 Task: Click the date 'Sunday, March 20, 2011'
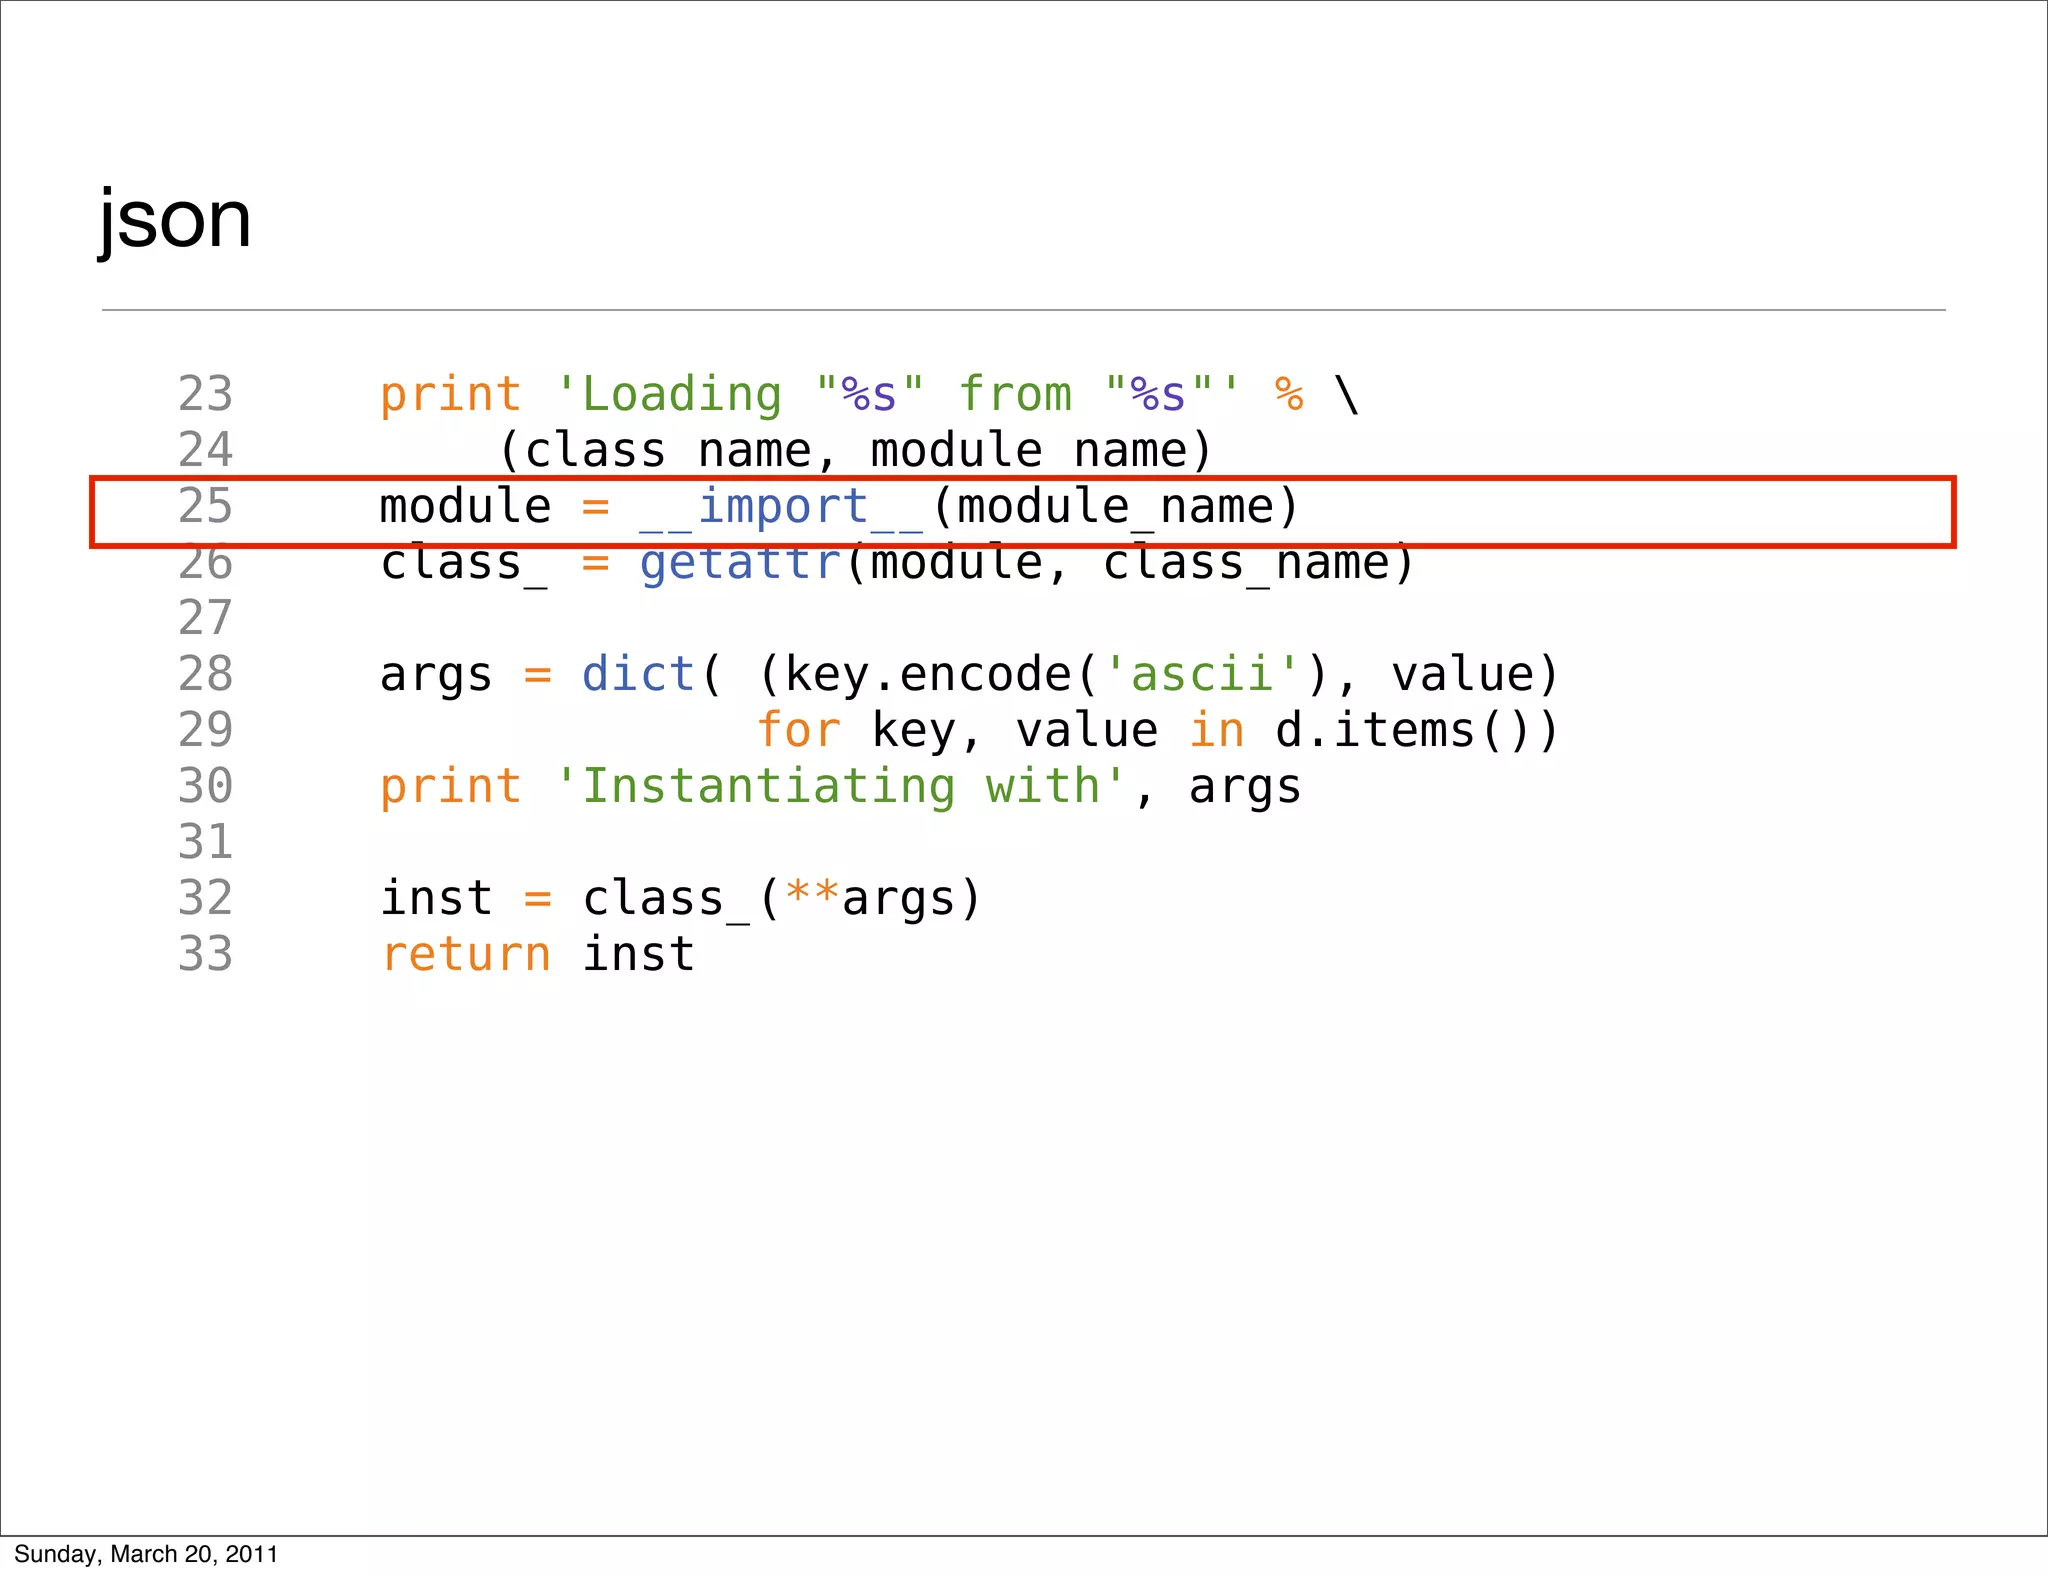(x=146, y=1554)
